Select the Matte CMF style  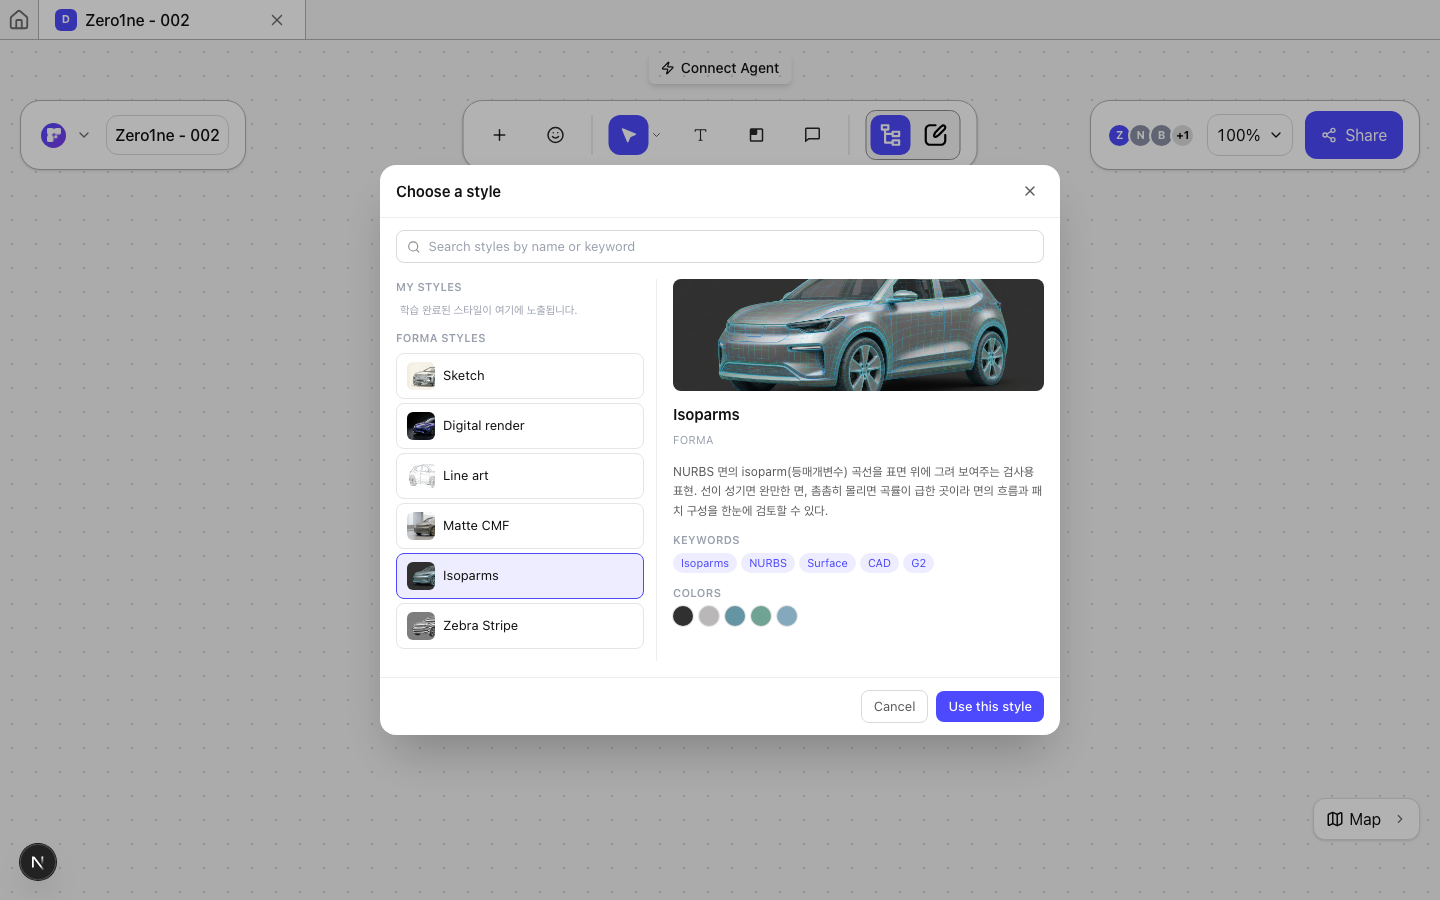[520, 526]
